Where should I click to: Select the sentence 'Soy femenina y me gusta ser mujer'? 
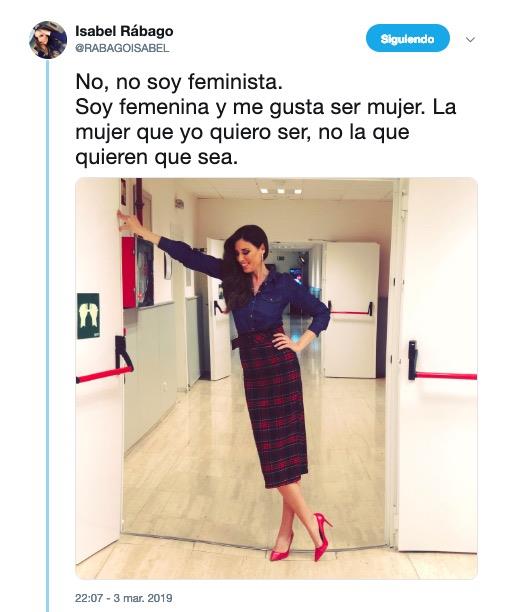point(250,108)
